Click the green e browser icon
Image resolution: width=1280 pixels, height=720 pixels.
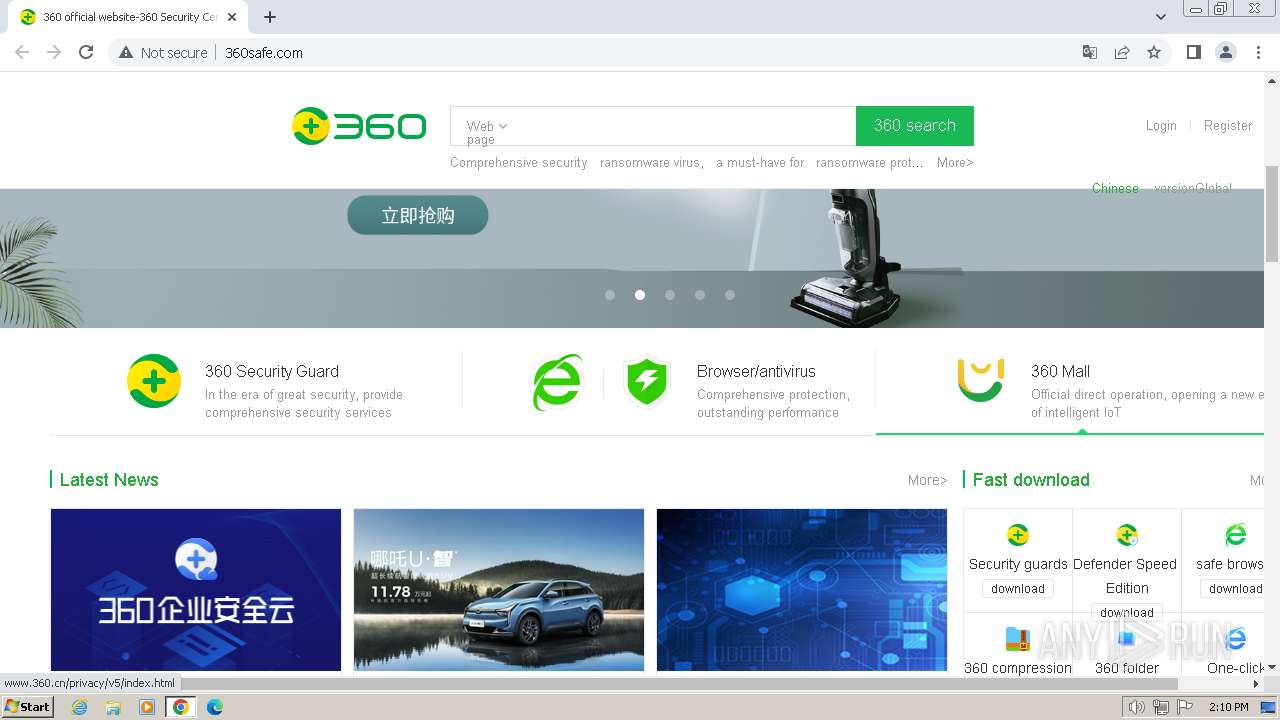pos(557,382)
